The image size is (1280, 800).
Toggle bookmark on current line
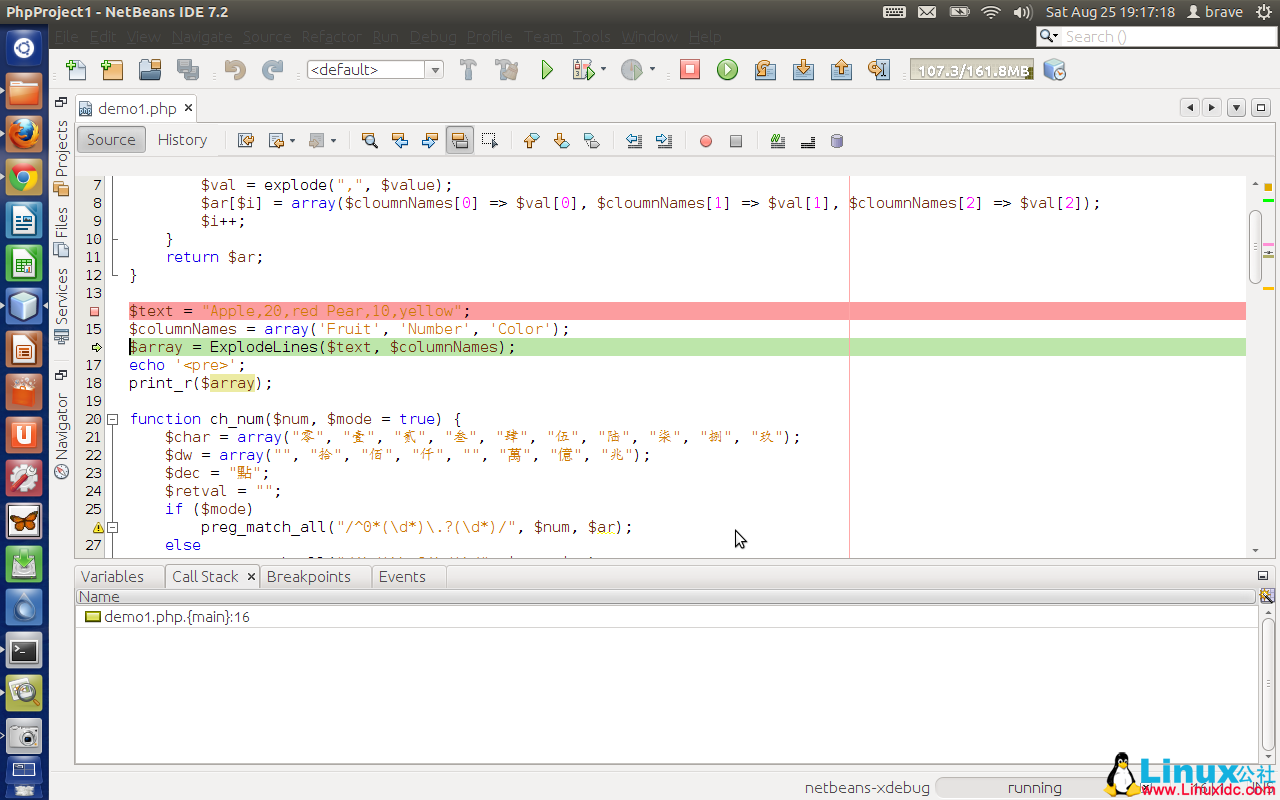click(x=592, y=141)
